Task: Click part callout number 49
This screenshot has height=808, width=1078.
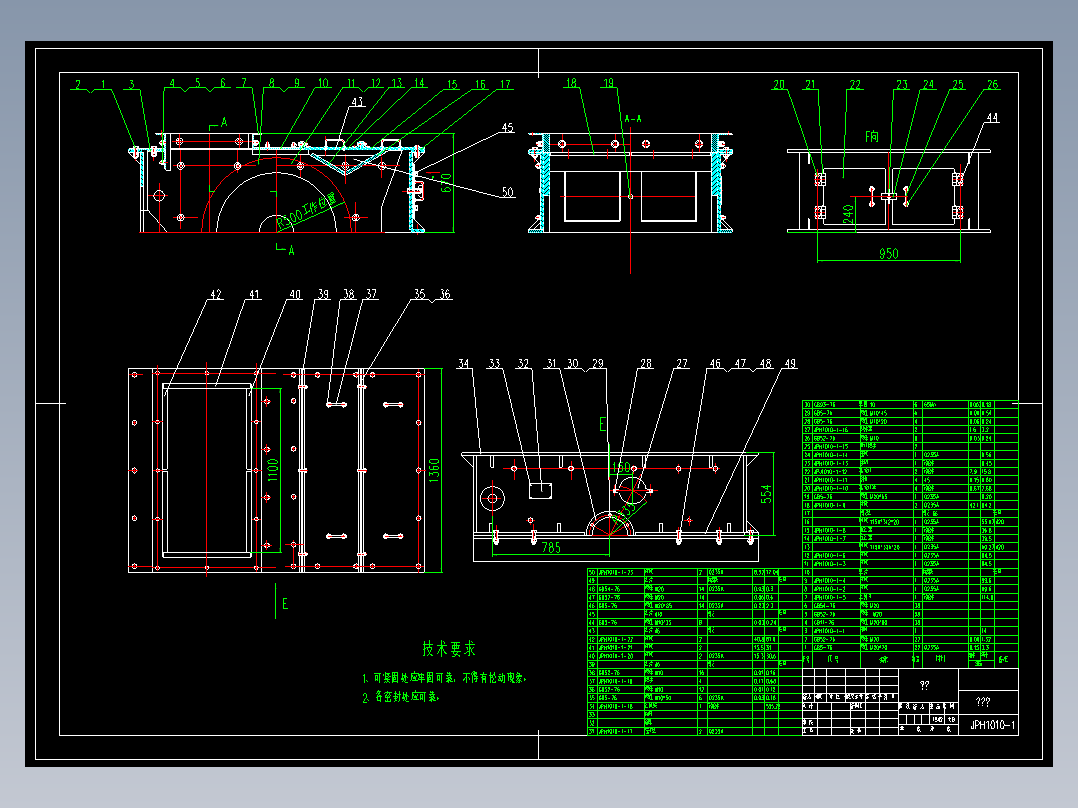Action: (790, 363)
